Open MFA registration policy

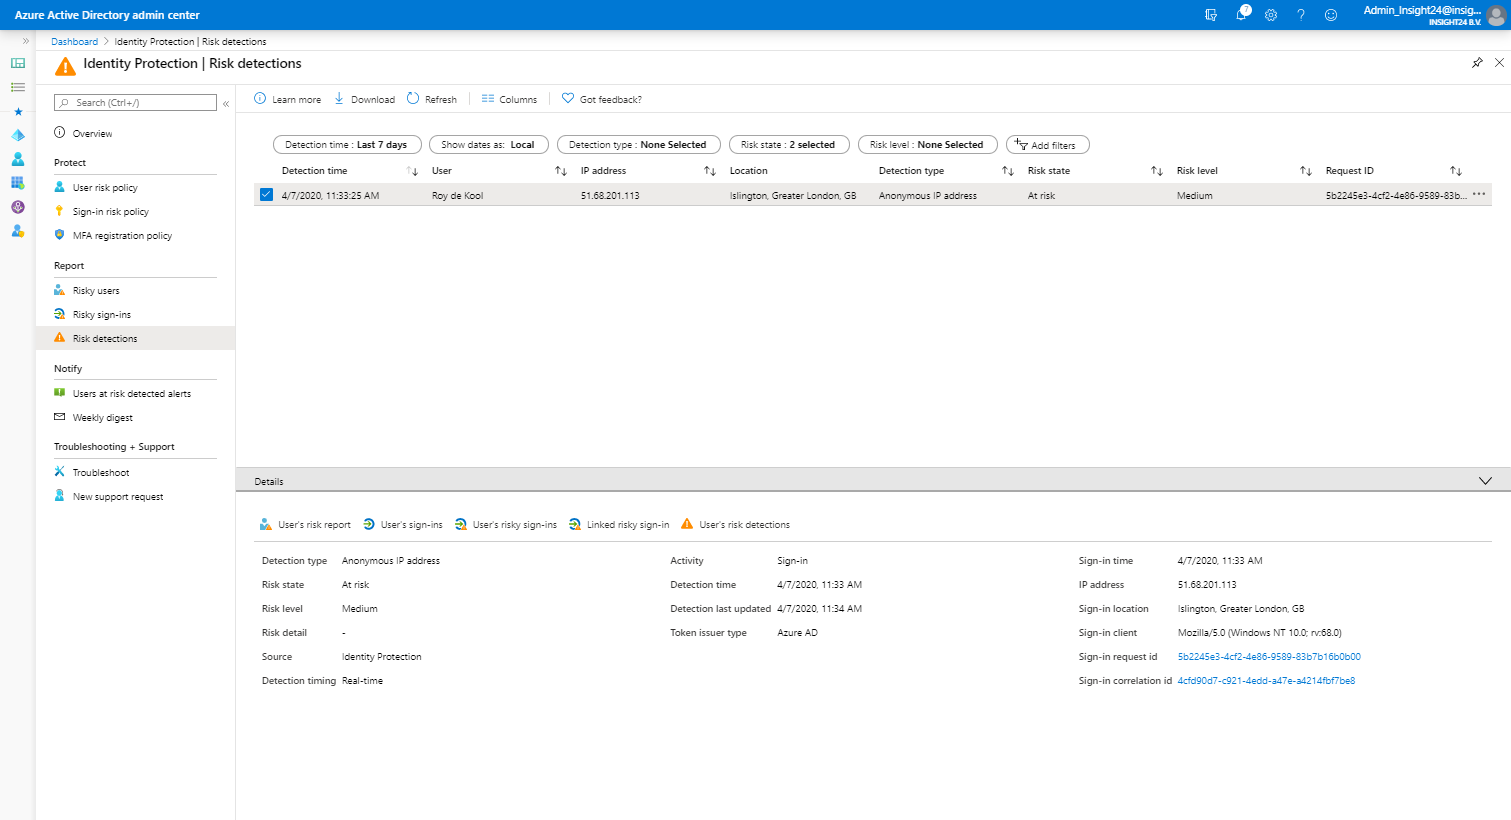pos(122,235)
